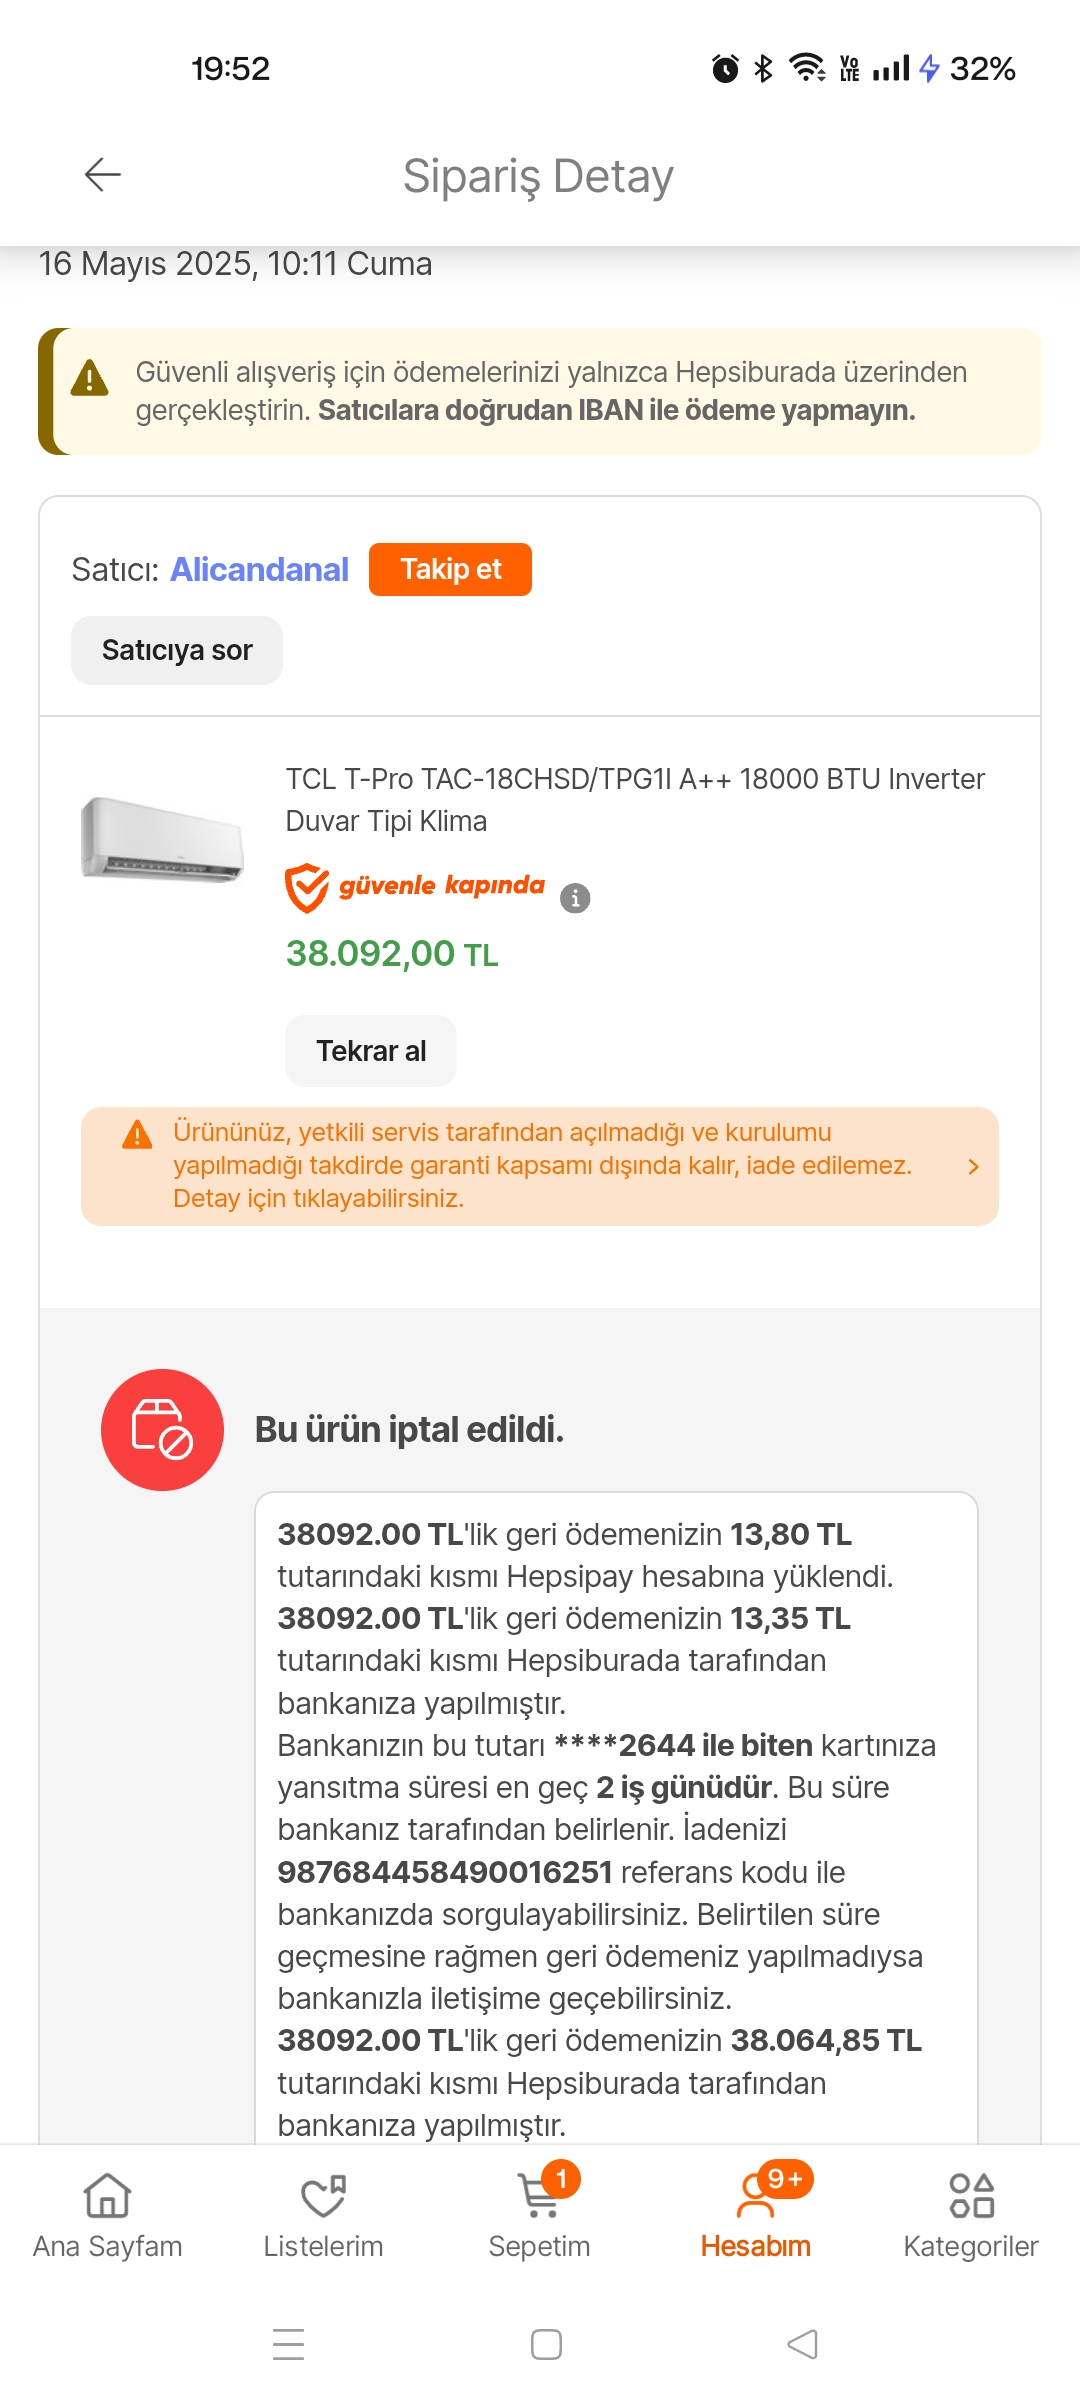1080x2400 pixels.
Task: Tap the Satıcıya sor button
Action: pyautogui.click(x=177, y=650)
